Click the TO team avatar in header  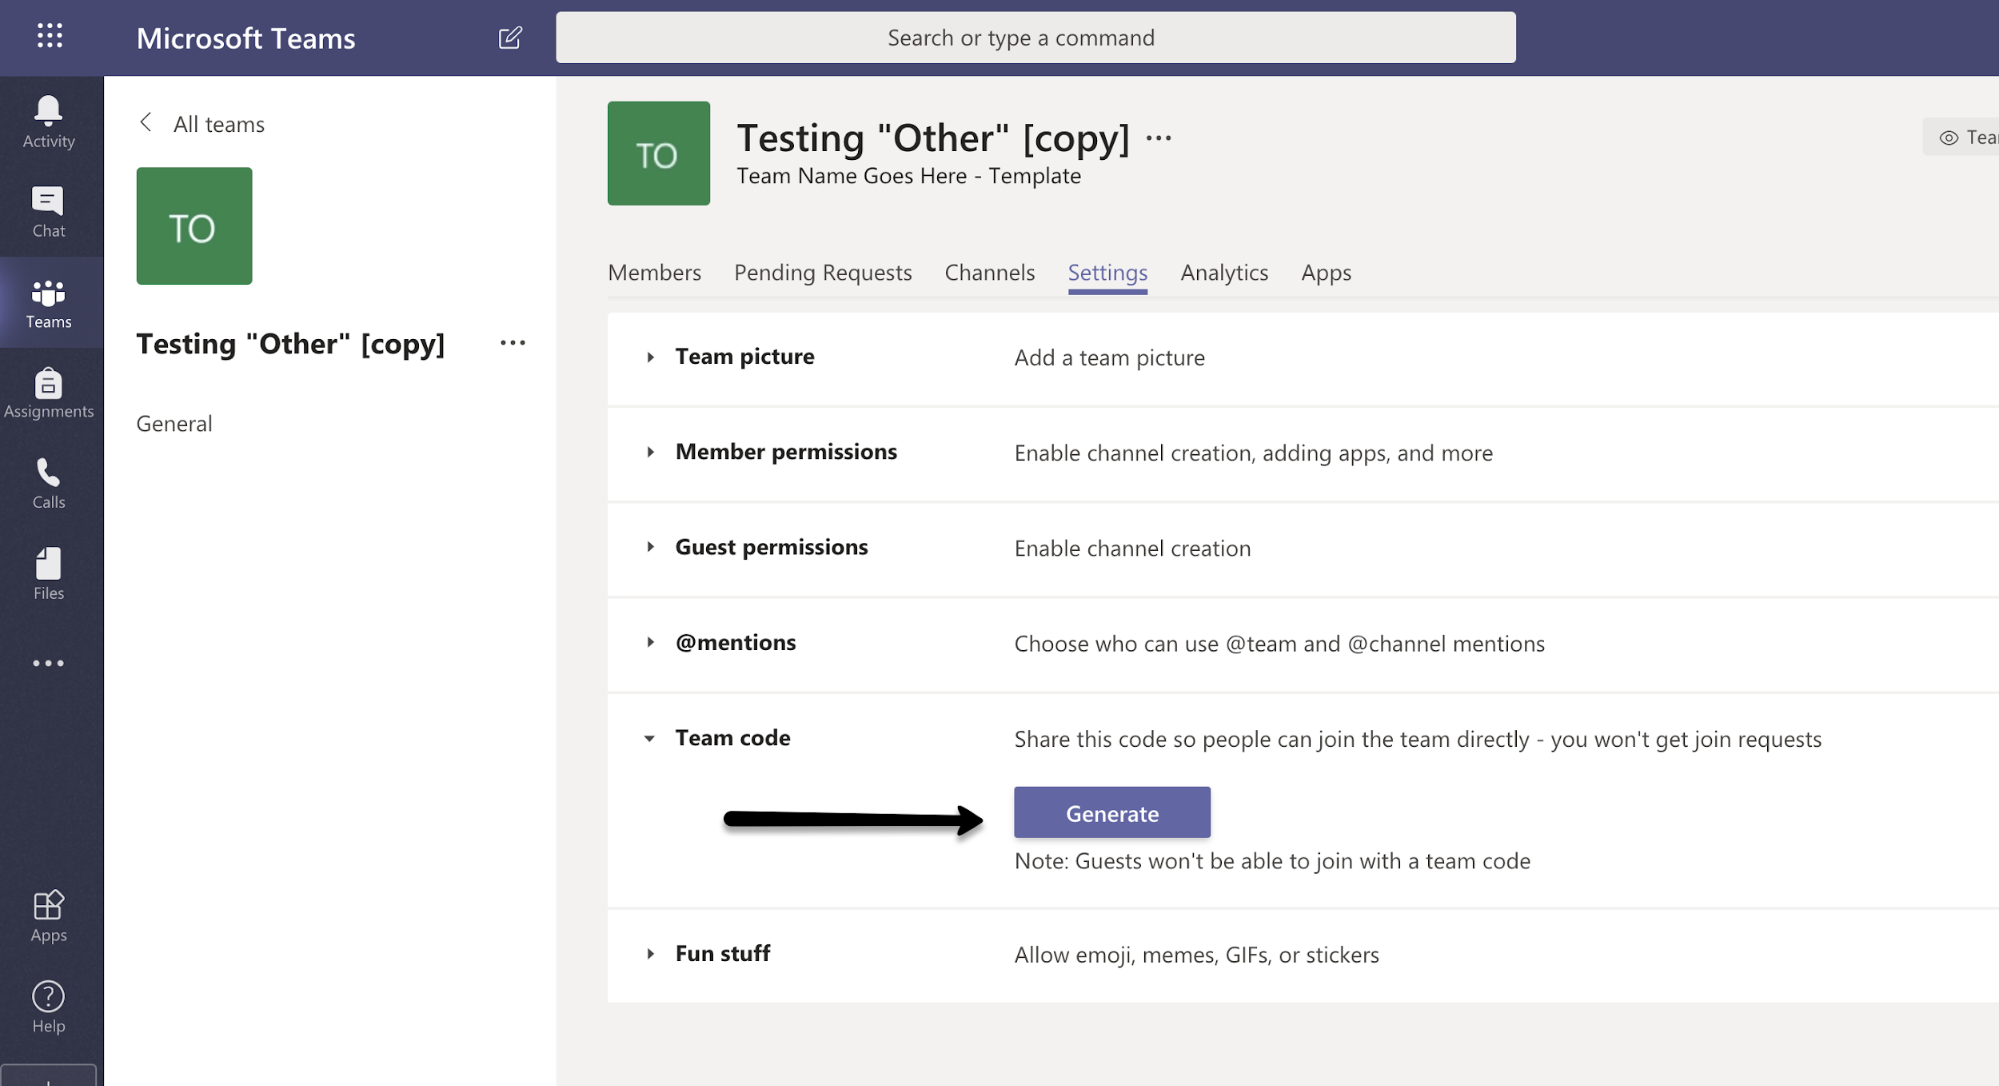(x=659, y=153)
